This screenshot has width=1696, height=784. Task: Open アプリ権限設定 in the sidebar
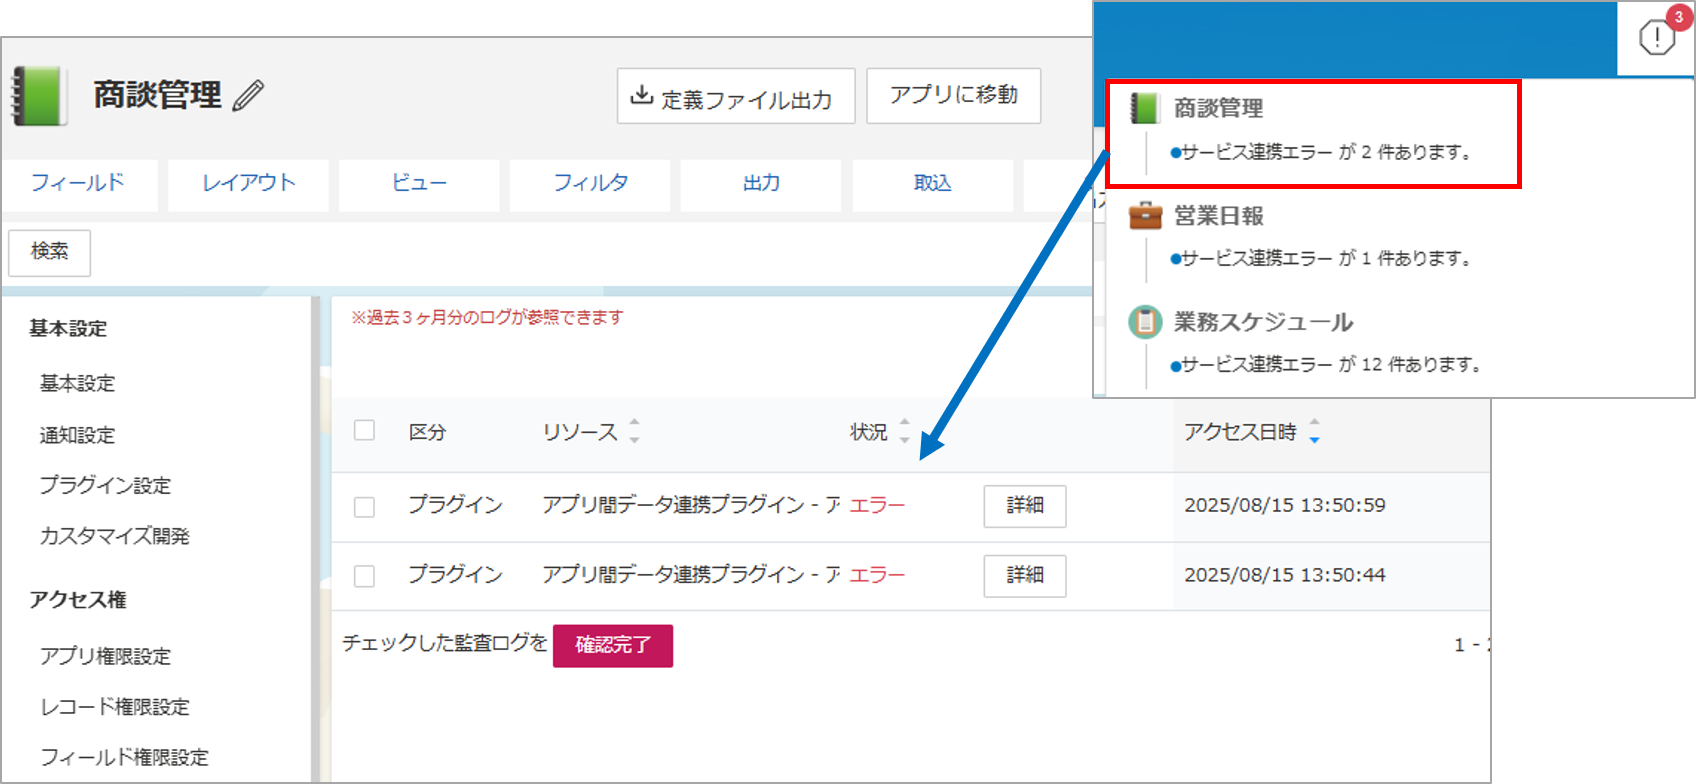(x=105, y=657)
